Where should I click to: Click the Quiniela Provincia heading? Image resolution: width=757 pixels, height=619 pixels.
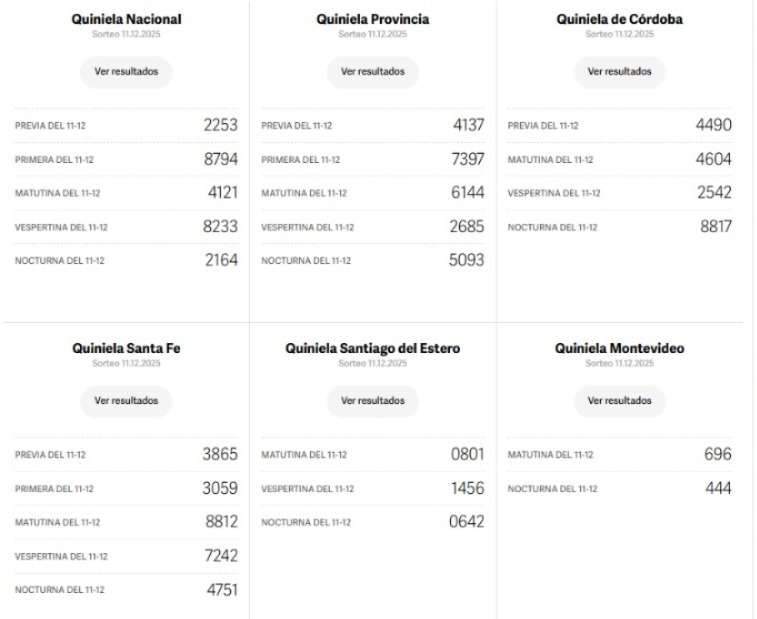[x=373, y=19]
